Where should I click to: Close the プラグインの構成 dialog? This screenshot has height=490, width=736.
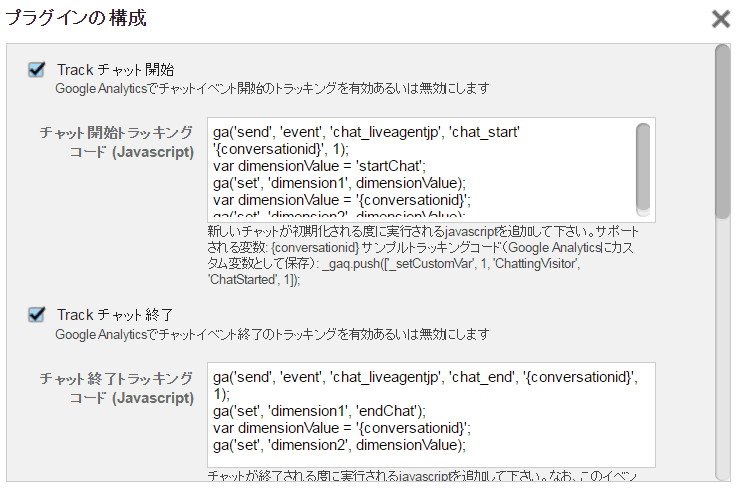[721, 19]
